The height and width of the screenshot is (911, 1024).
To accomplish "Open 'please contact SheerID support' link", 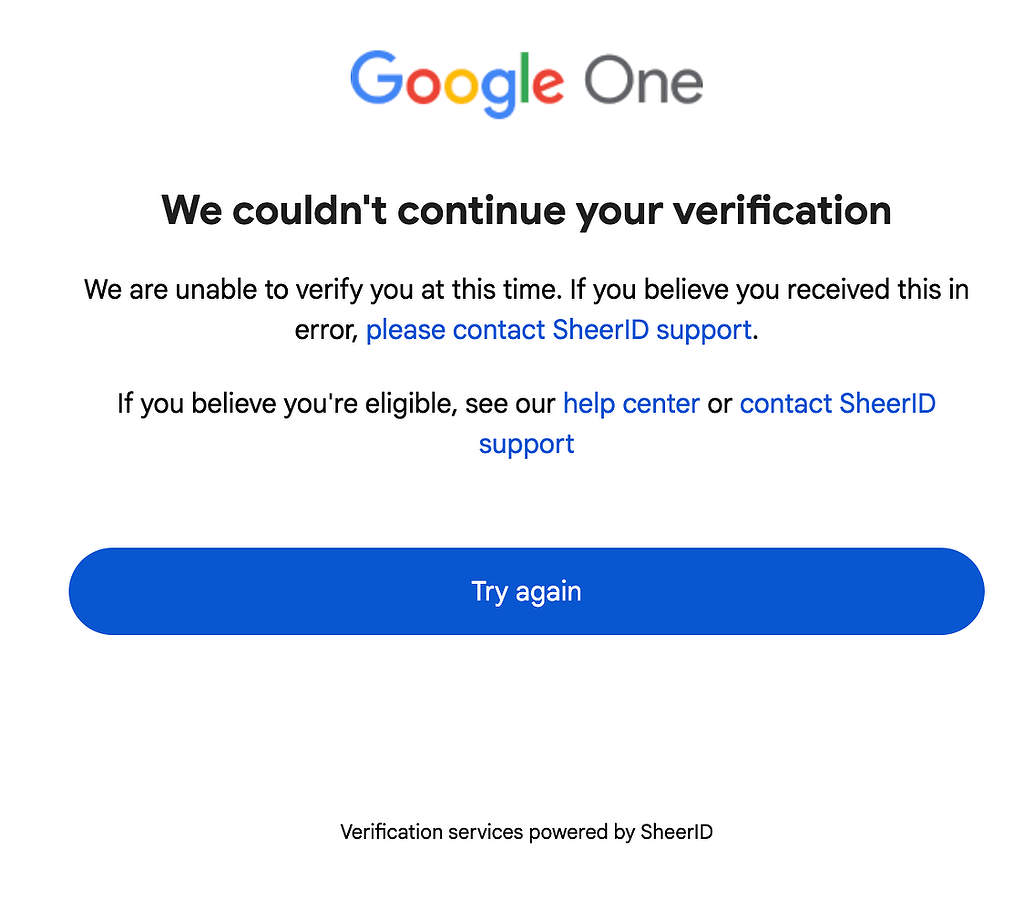I will click(558, 330).
